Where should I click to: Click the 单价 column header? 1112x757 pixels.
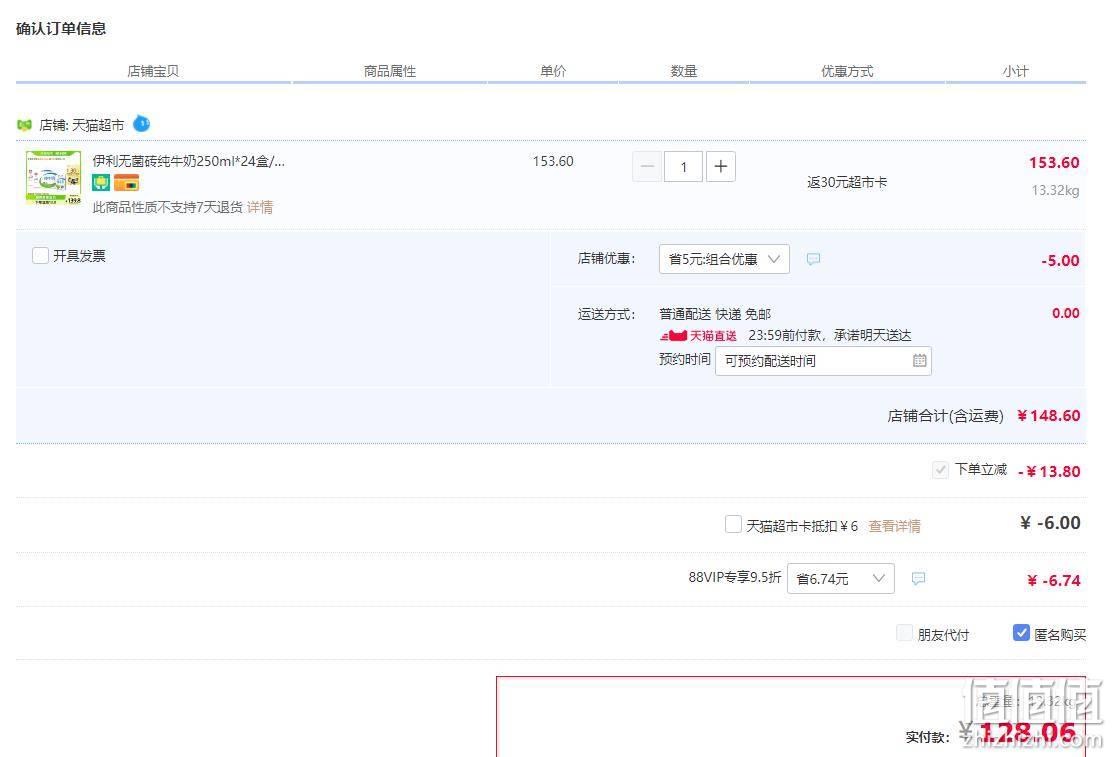point(553,71)
